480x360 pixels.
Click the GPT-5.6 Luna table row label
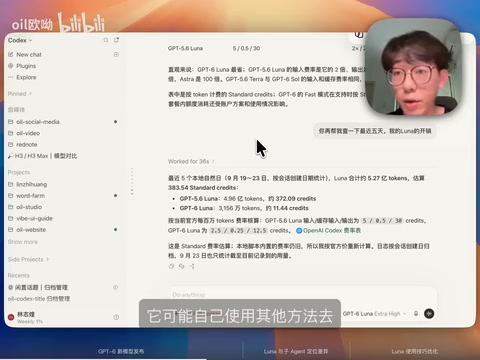click(x=185, y=48)
